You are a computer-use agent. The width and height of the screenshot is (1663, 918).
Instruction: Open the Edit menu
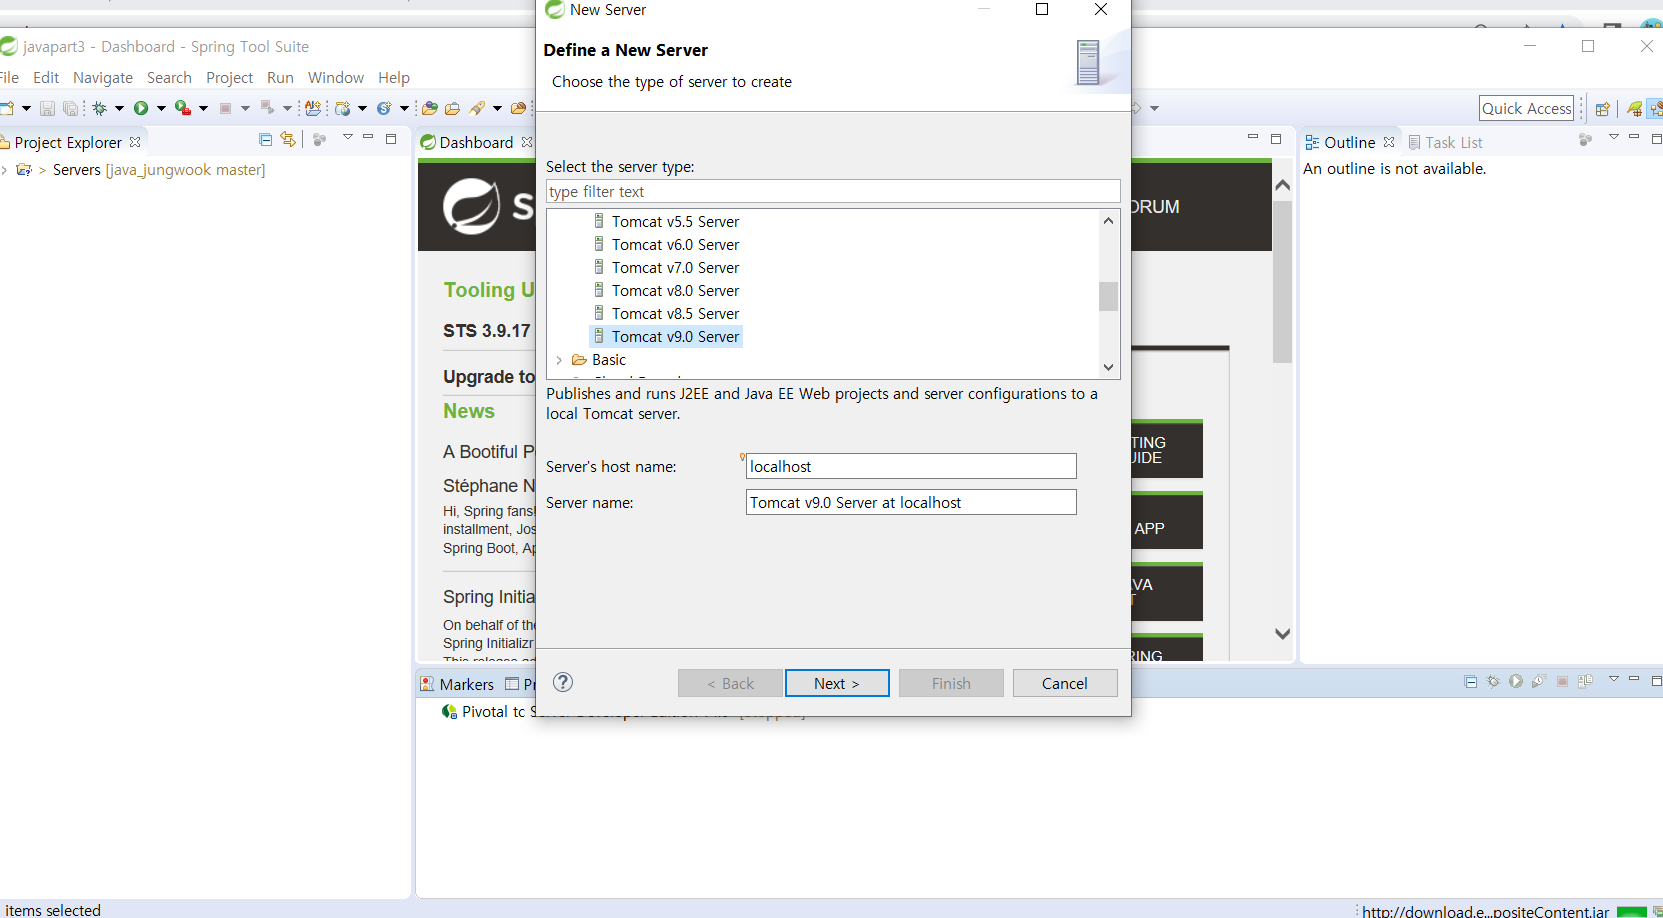(46, 77)
